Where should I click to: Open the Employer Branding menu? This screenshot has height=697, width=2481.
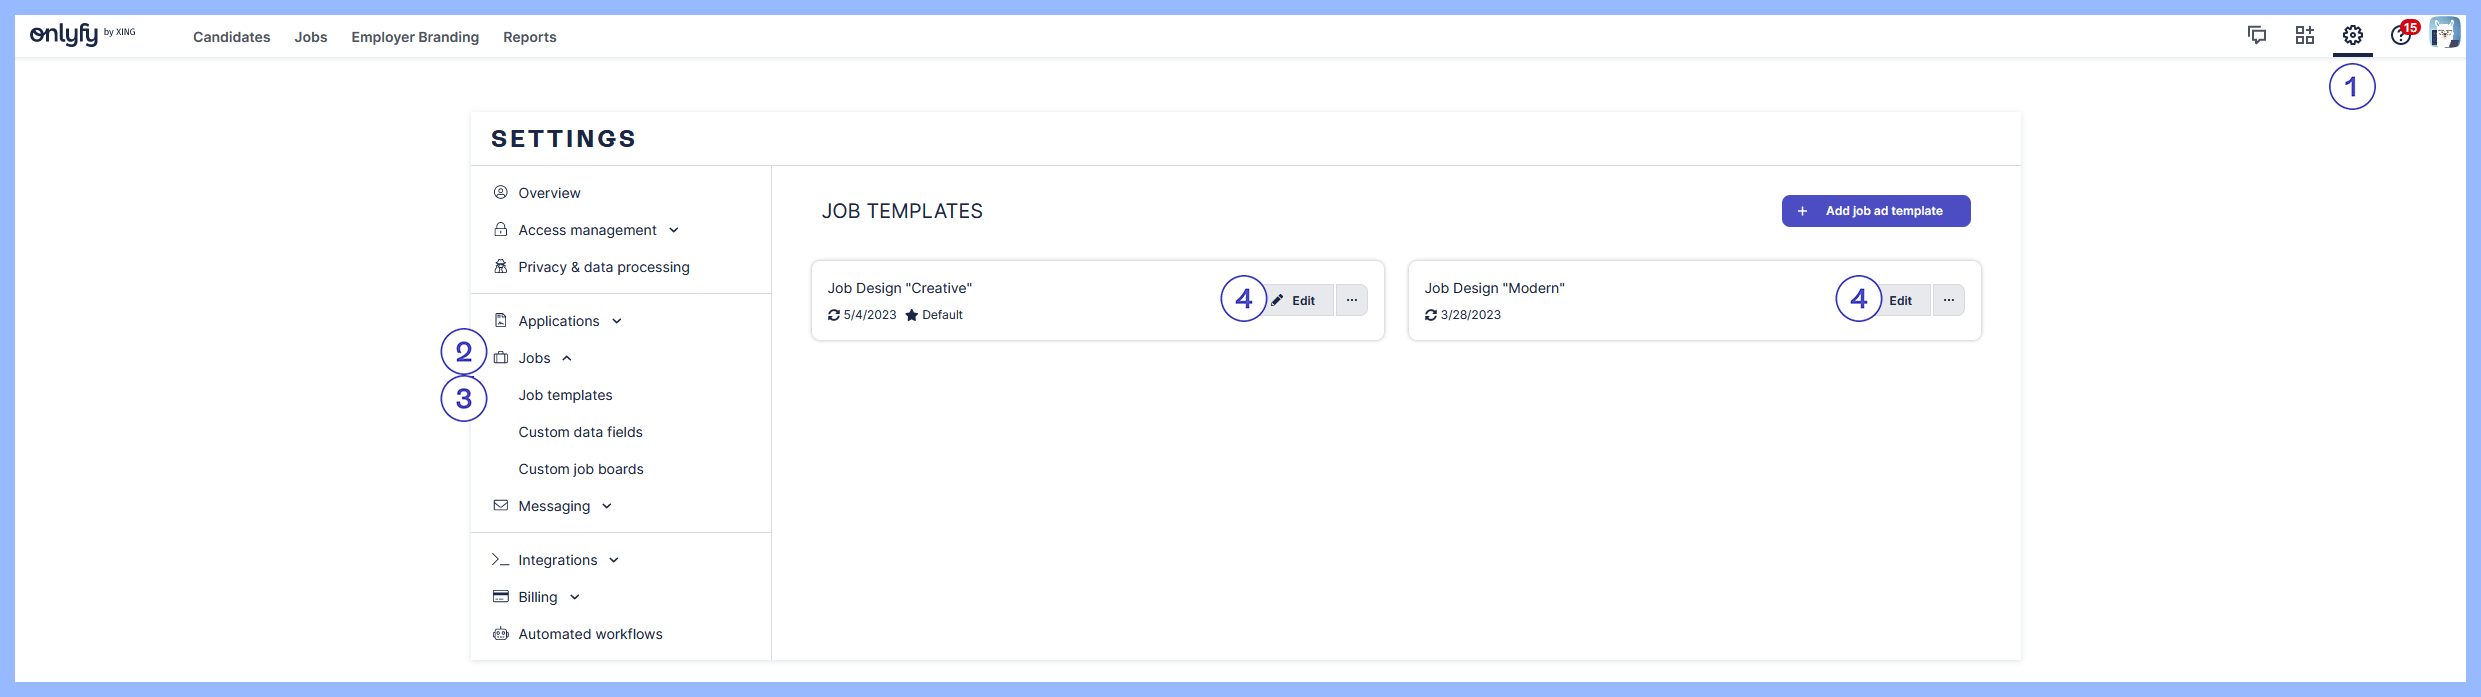coord(415,37)
